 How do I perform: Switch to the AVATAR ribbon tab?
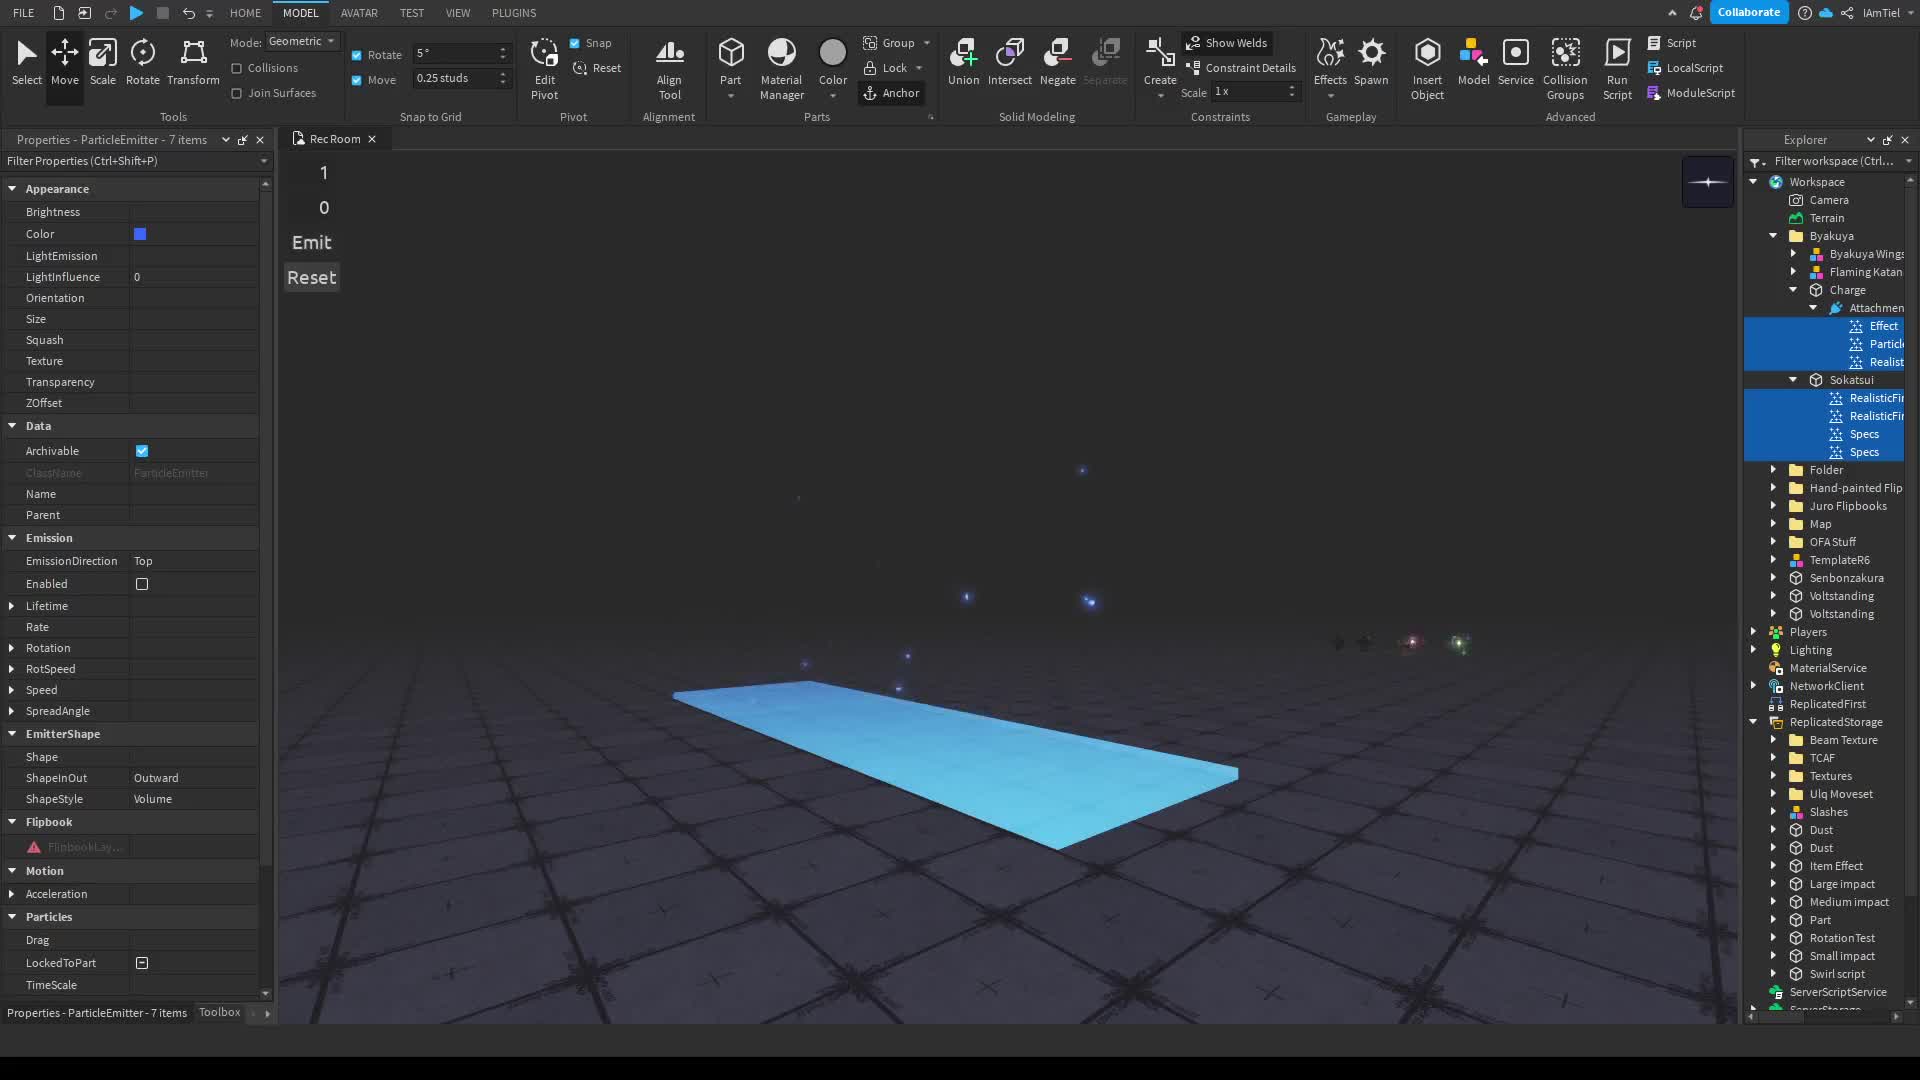[x=359, y=13]
